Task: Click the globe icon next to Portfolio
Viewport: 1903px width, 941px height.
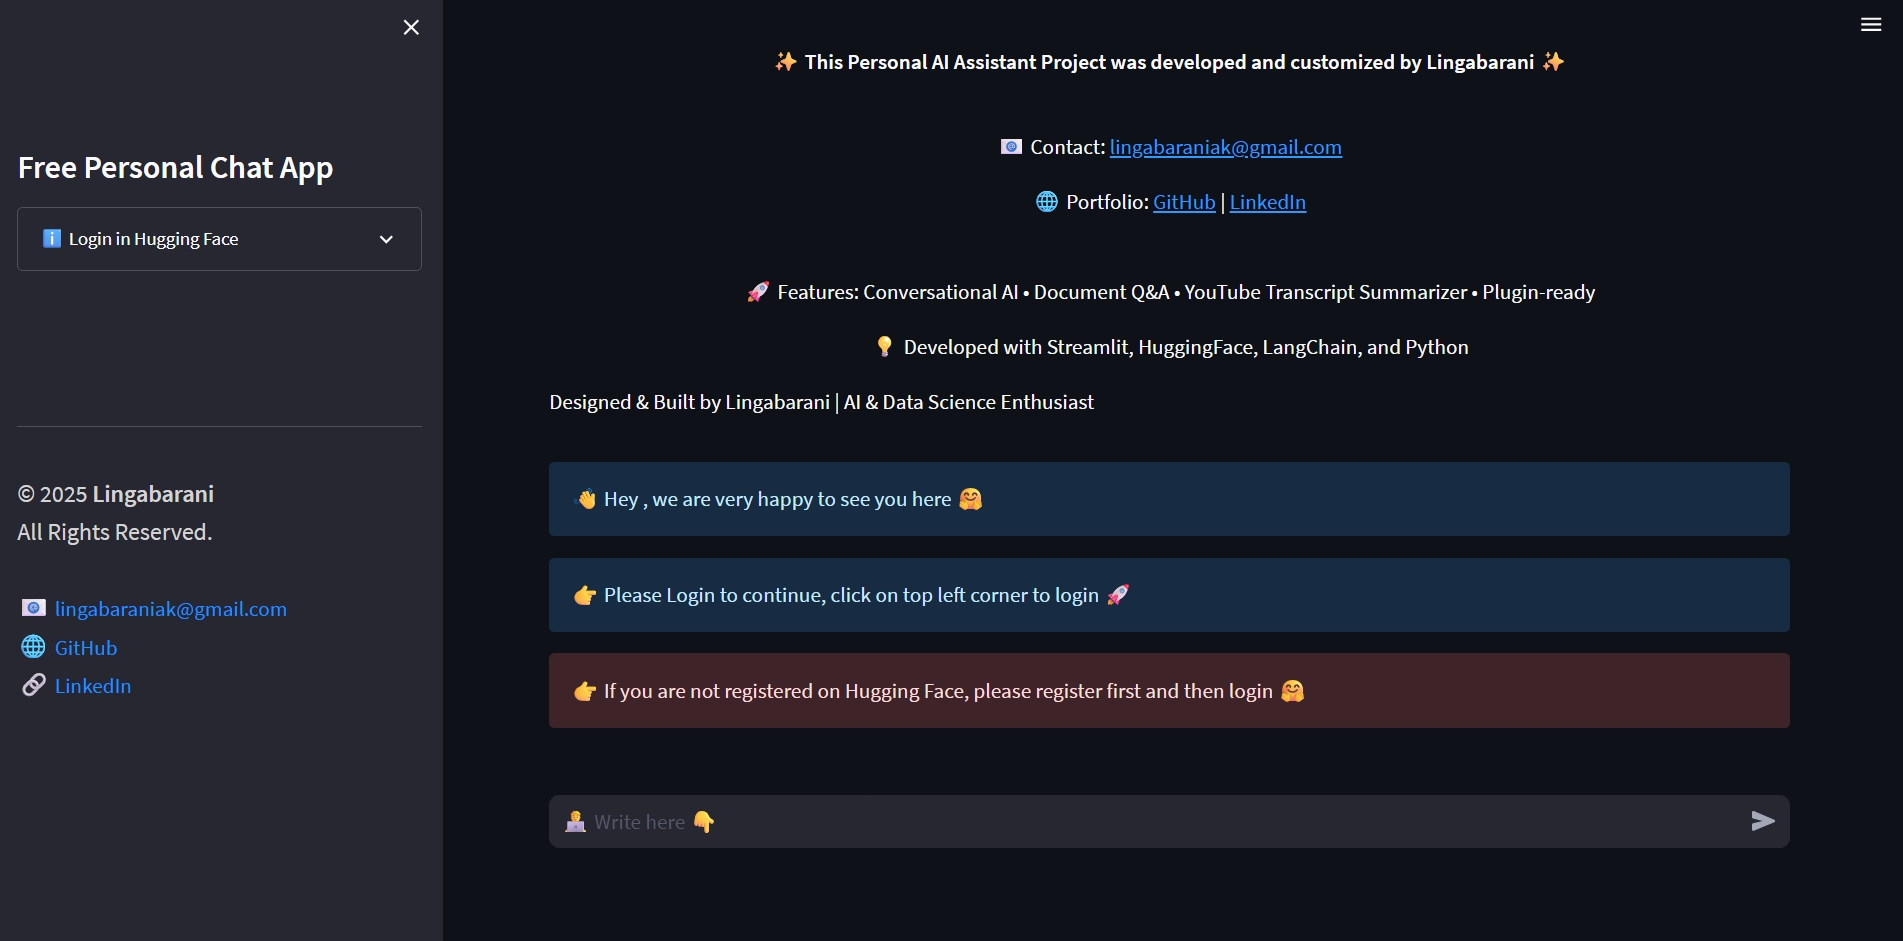Action: pos(1047,202)
